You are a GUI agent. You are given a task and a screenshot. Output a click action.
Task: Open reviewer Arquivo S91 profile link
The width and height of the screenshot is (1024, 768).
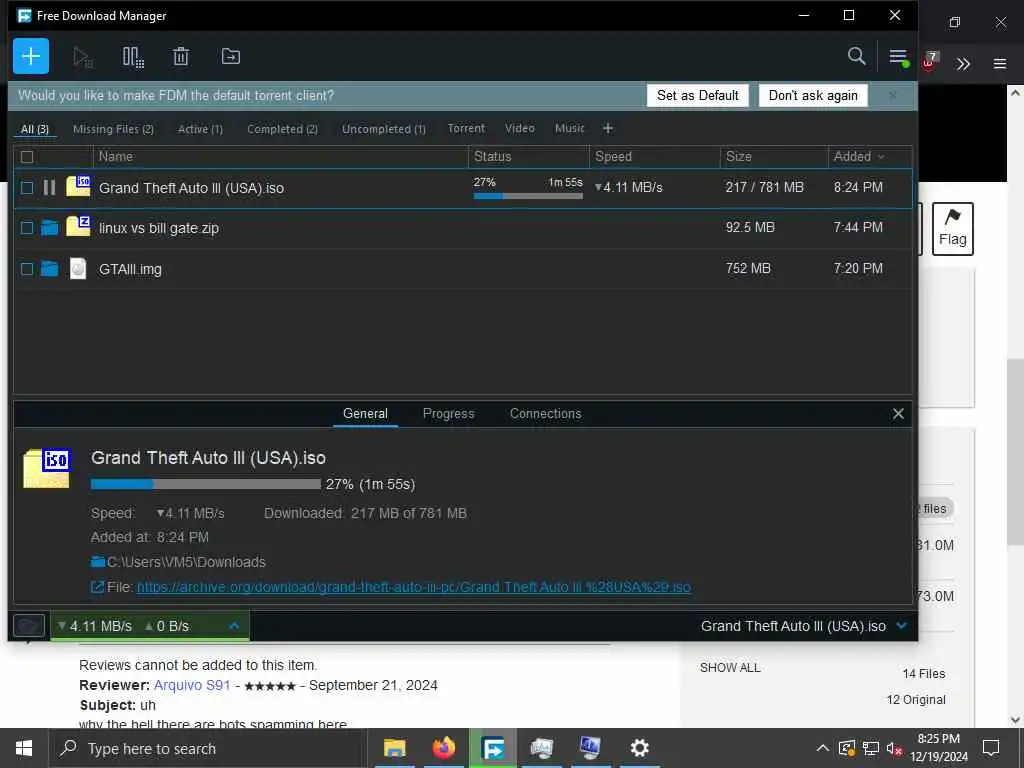(191, 685)
